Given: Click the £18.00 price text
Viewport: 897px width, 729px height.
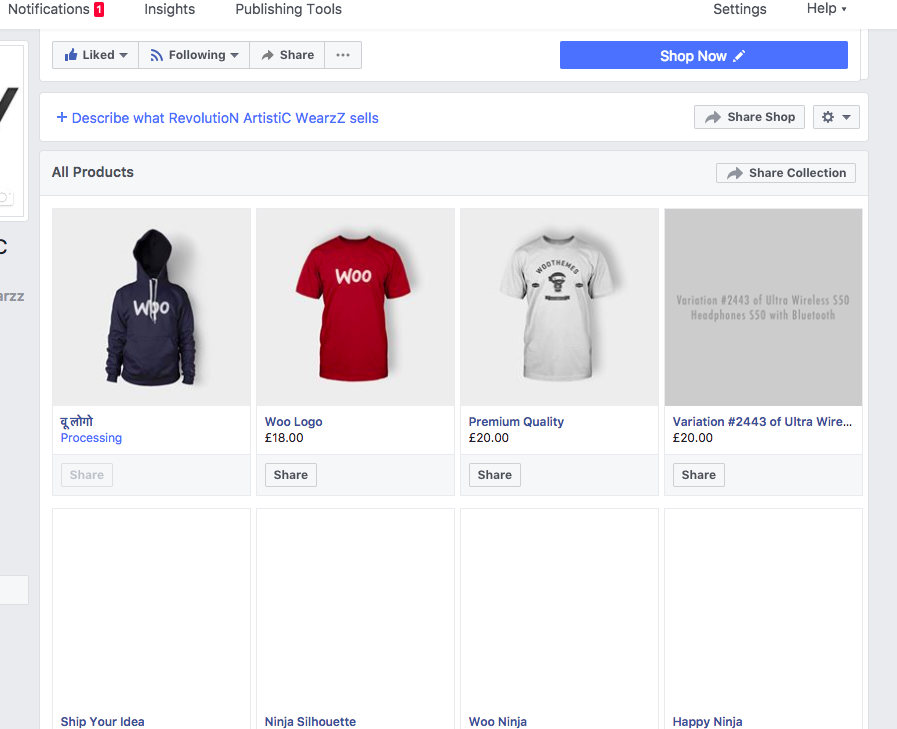Looking at the screenshot, I should click(284, 438).
